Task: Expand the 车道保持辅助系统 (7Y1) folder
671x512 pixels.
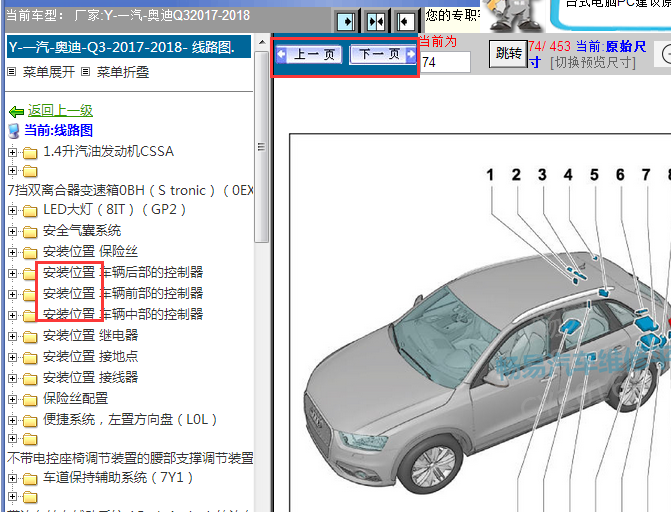Action: pyautogui.click(x=12, y=478)
